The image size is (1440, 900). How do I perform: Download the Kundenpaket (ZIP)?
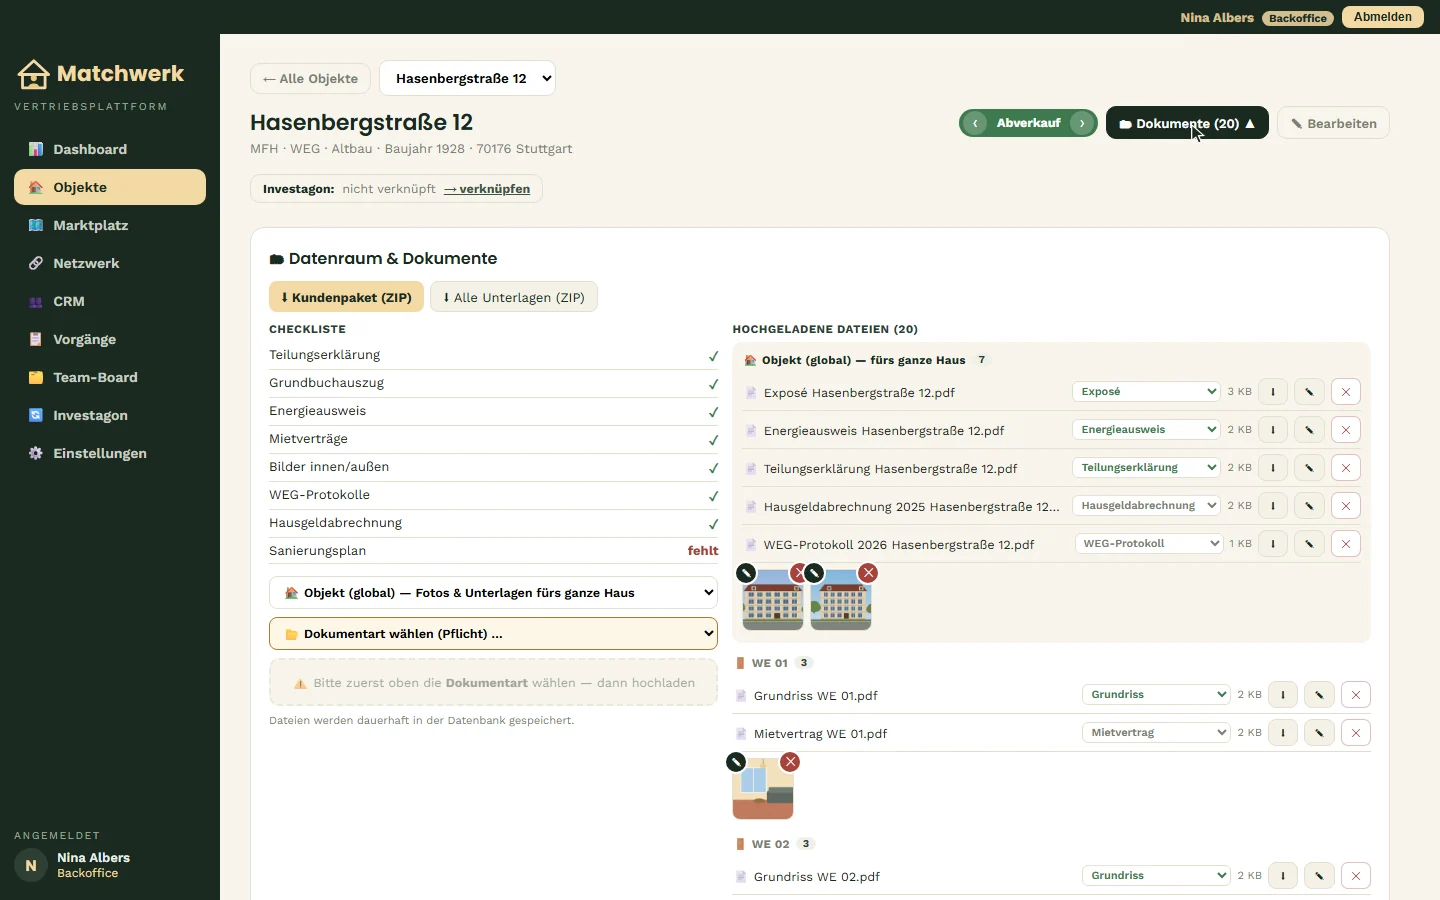click(x=346, y=297)
